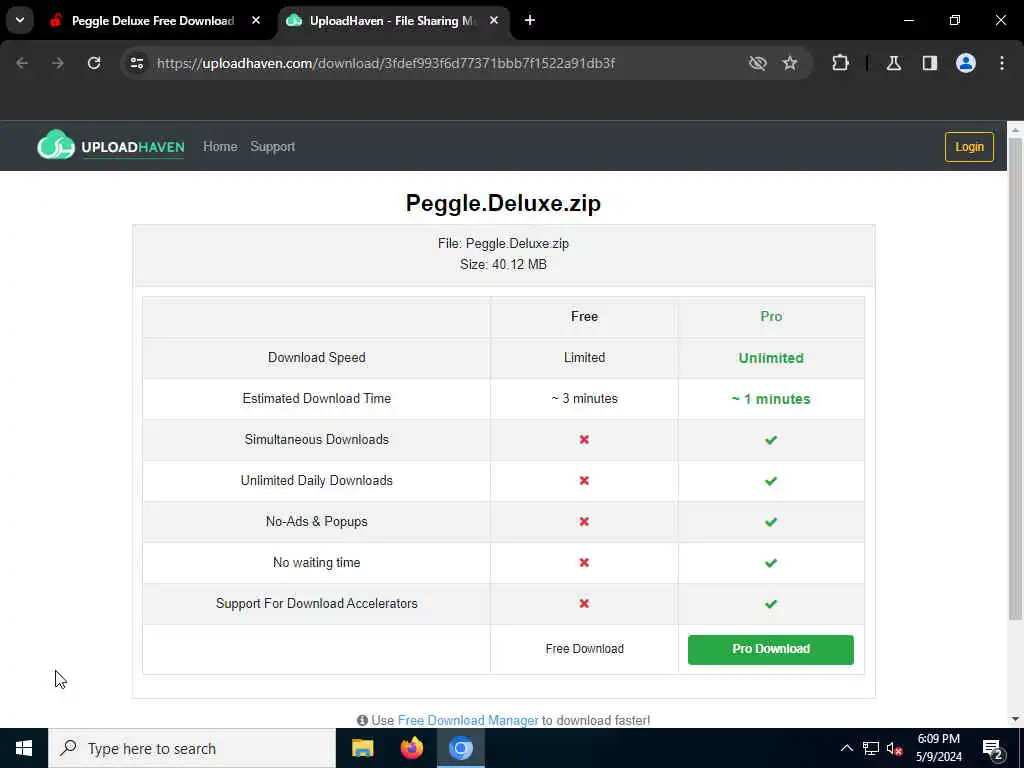Open Chrome three-dot menu
Screen dimensions: 1024x768
[1002, 63]
